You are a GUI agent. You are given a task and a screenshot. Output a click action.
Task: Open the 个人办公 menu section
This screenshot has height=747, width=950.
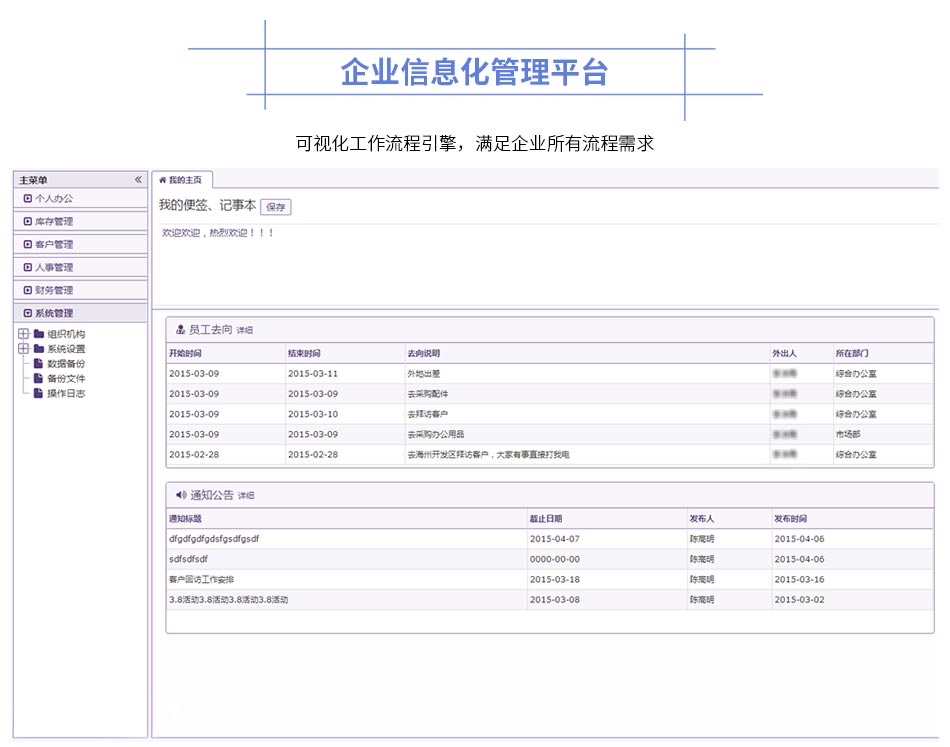click(x=80, y=198)
